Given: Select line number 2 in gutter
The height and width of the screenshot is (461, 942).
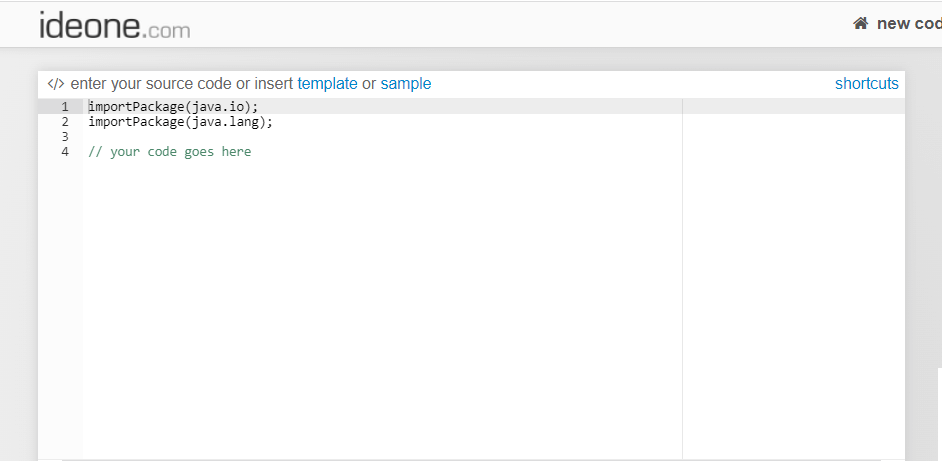Looking at the screenshot, I should (64, 122).
